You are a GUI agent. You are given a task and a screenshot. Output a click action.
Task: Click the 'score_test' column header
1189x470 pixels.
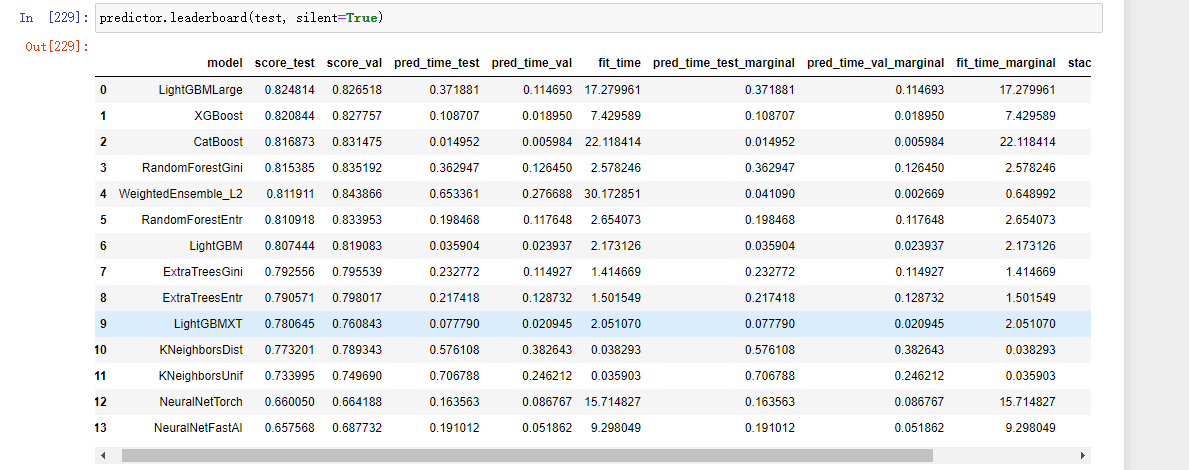(x=284, y=63)
